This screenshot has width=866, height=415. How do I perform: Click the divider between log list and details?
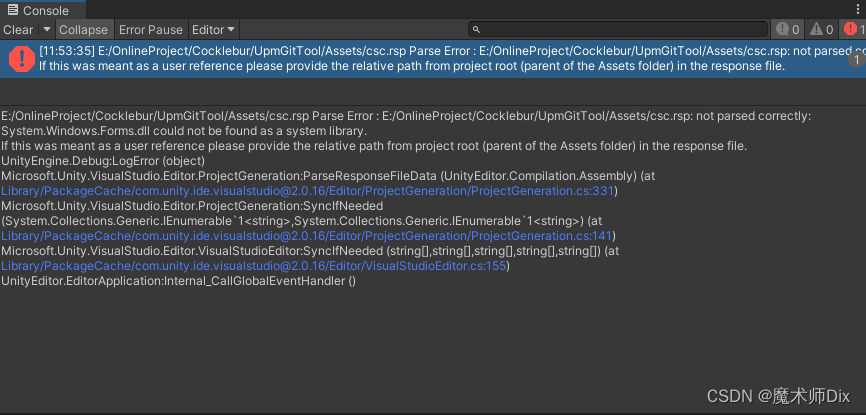[433, 105]
